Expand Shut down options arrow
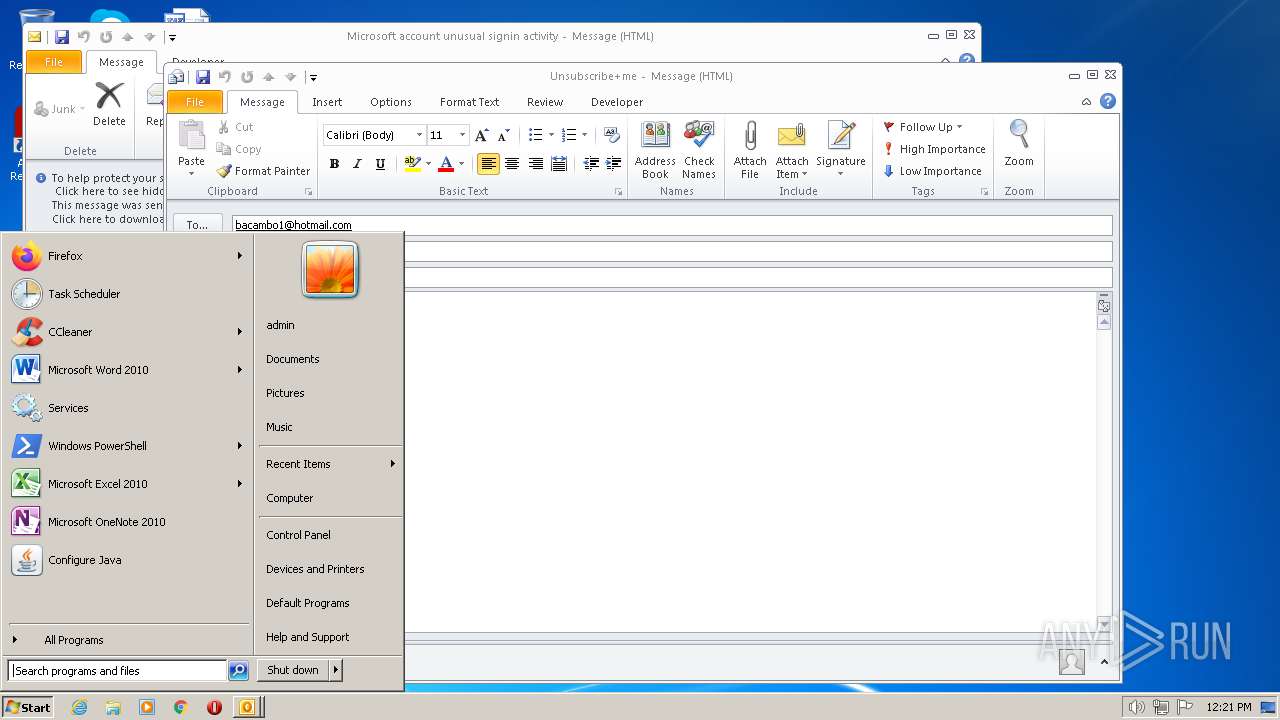Viewport: 1280px width, 720px height. click(336, 670)
